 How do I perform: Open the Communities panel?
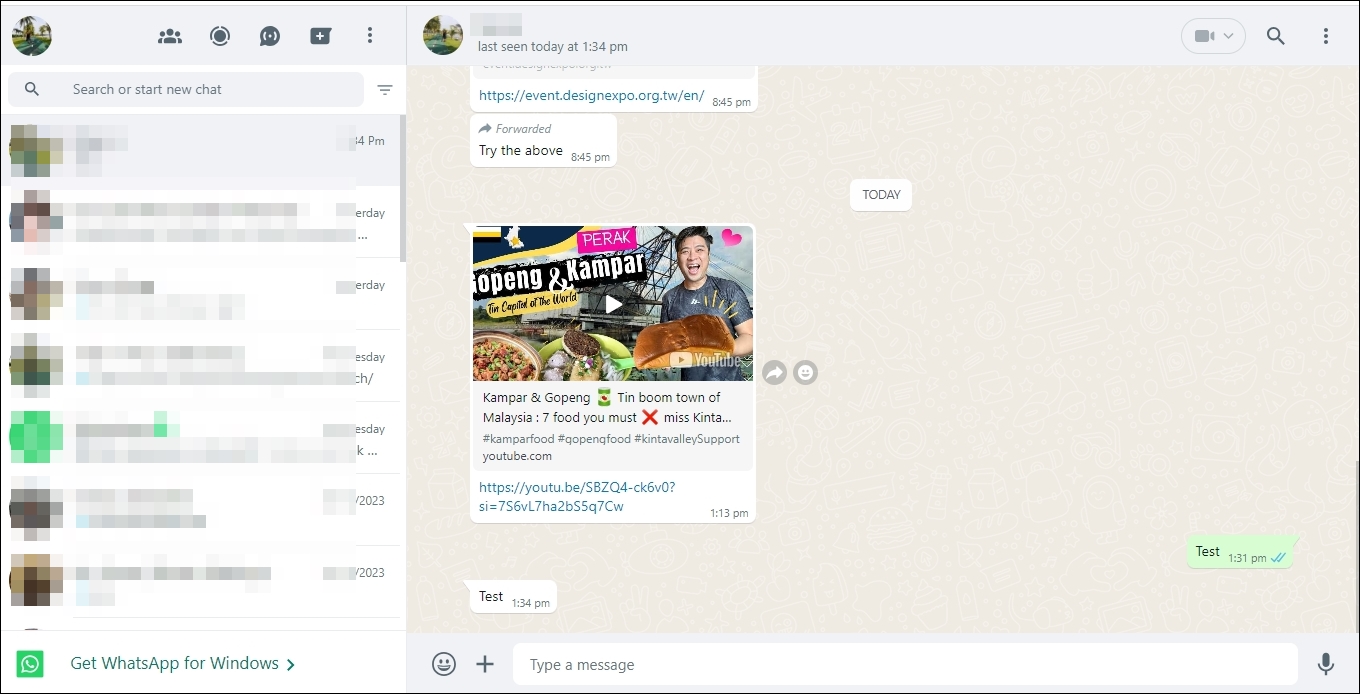click(170, 36)
